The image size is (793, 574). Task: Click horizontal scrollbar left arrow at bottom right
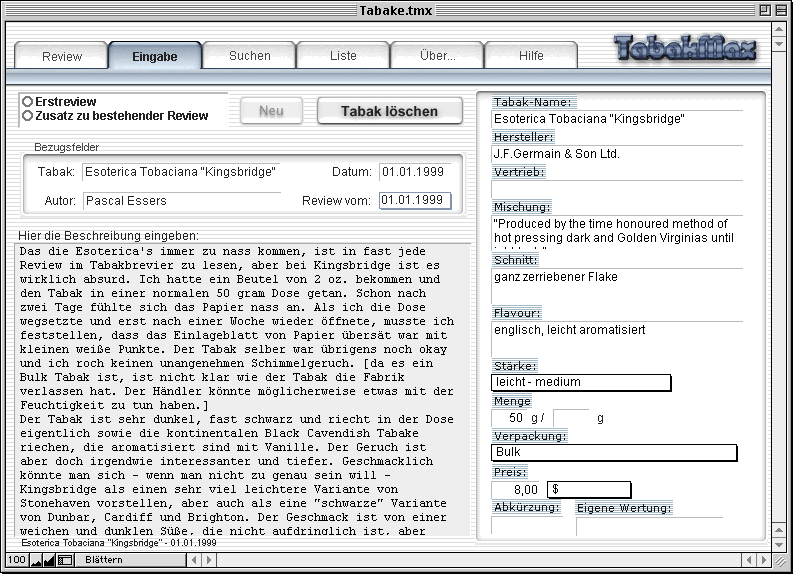coord(750,560)
